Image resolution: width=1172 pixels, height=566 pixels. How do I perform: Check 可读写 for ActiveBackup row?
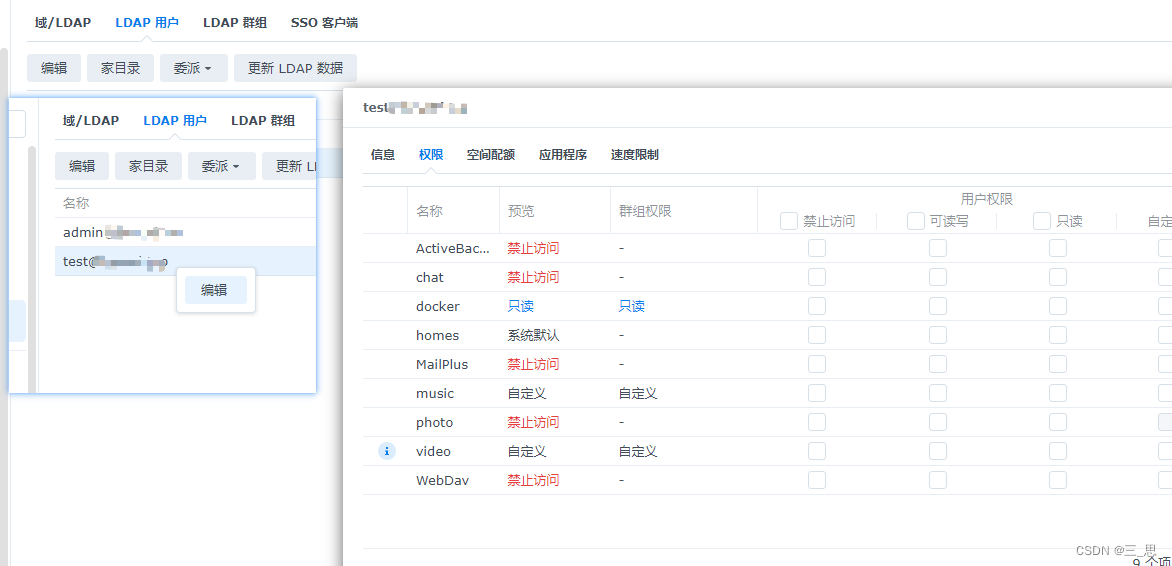tap(938, 248)
